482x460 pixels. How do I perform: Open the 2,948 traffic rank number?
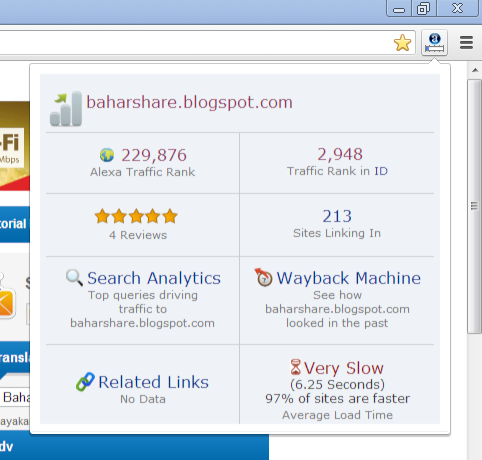[340, 154]
